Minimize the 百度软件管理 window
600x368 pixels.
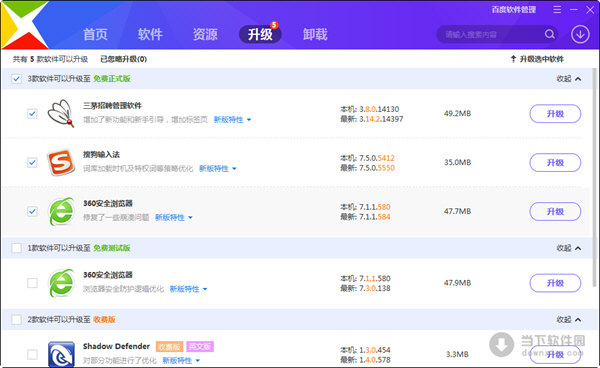point(574,10)
